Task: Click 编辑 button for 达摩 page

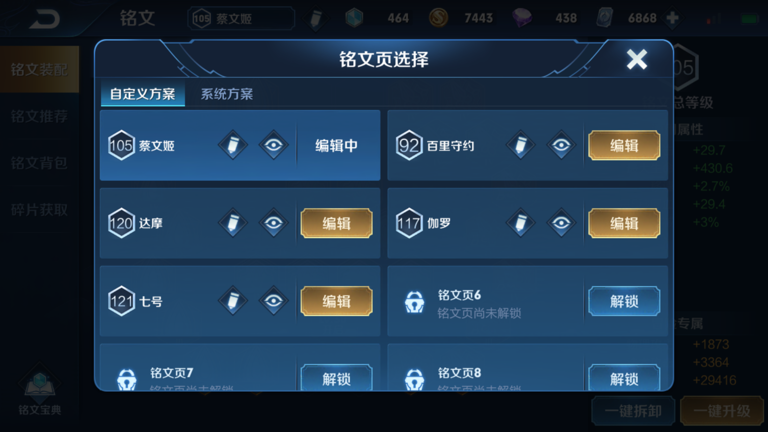Action: (x=336, y=223)
